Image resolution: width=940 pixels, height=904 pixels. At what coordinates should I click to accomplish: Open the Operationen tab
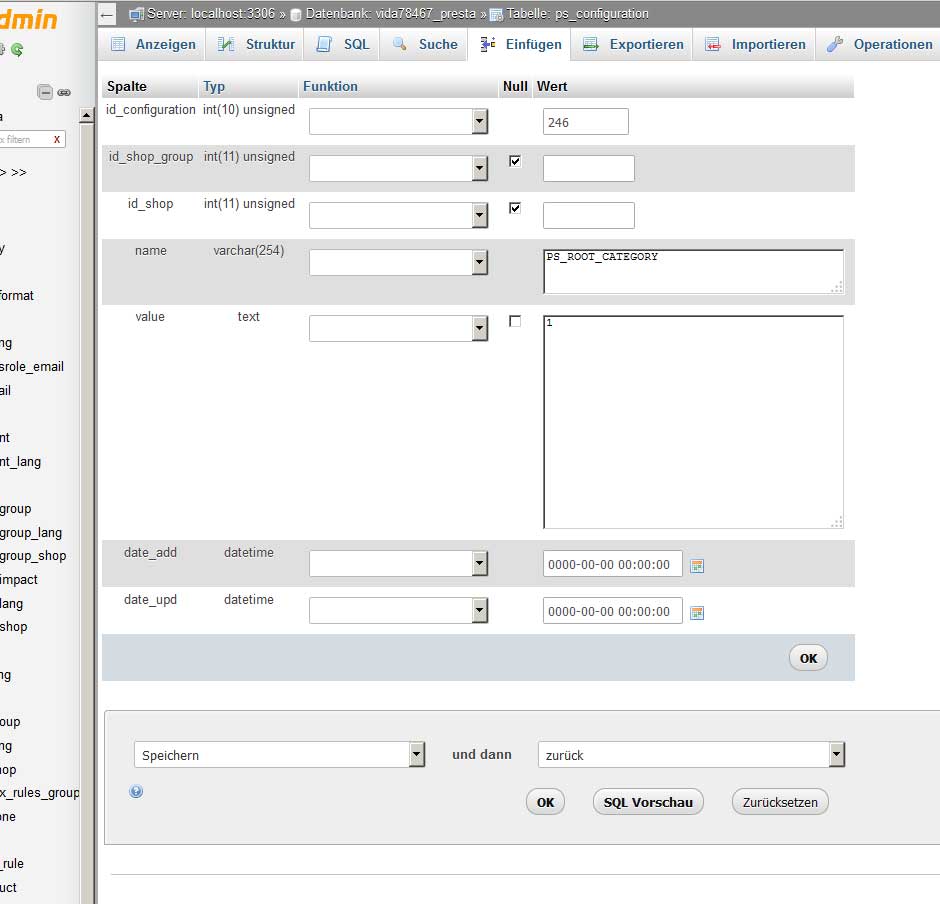(879, 44)
